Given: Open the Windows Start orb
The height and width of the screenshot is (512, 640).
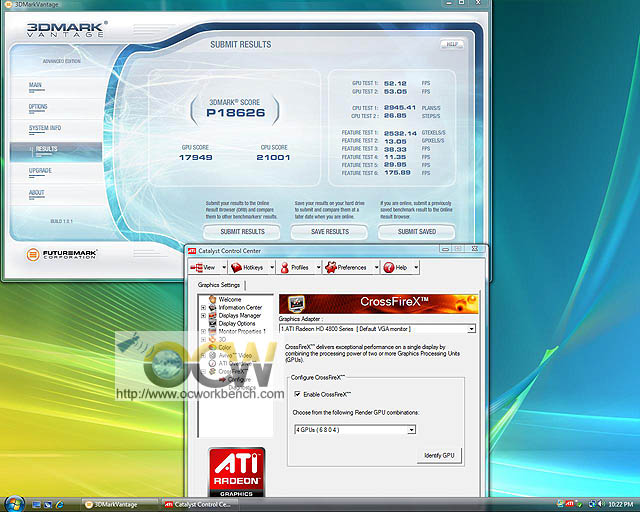Looking at the screenshot, I should point(14,504).
